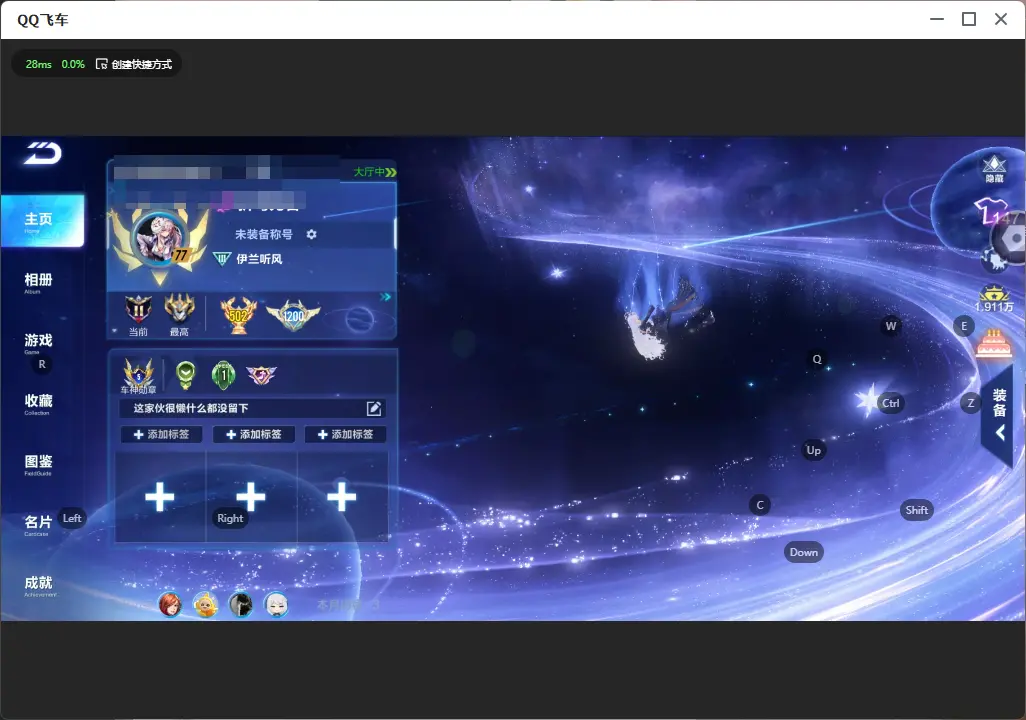This screenshot has height=720, width=1026.
Task: Select the 名片 card tab
Action: point(38,524)
